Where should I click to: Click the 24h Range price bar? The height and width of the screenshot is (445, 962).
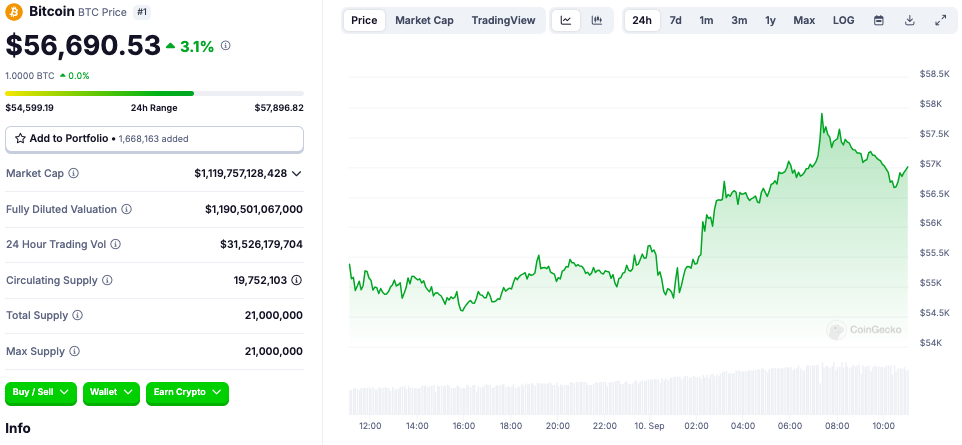(155, 94)
